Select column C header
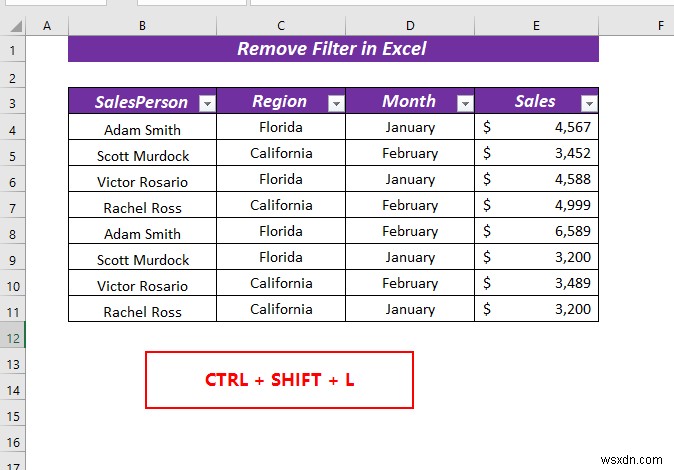Screen dimensions: 674x470 [281, 26]
